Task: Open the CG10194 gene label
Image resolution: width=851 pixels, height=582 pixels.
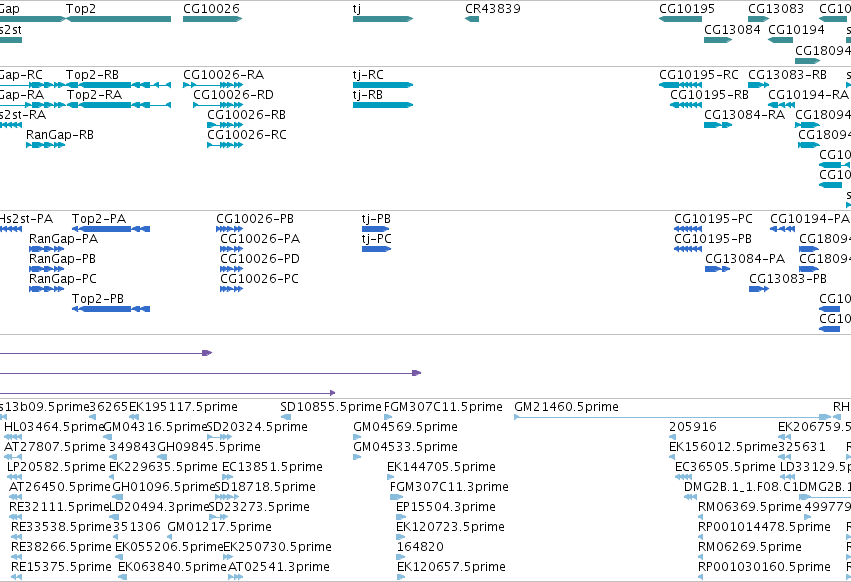Action: (x=796, y=29)
